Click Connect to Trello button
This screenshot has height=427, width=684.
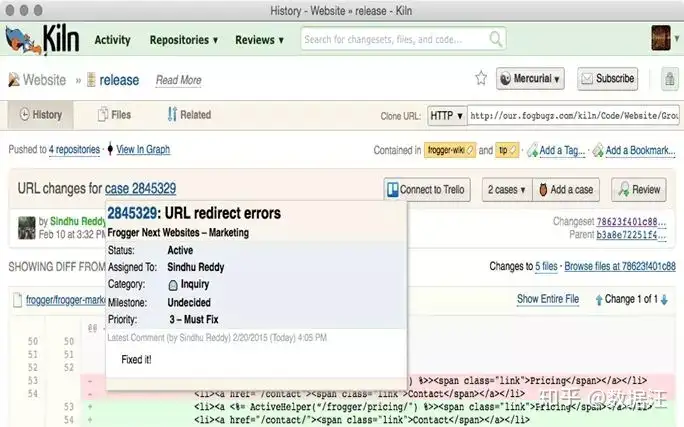pyautogui.click(x=427, y=190)
